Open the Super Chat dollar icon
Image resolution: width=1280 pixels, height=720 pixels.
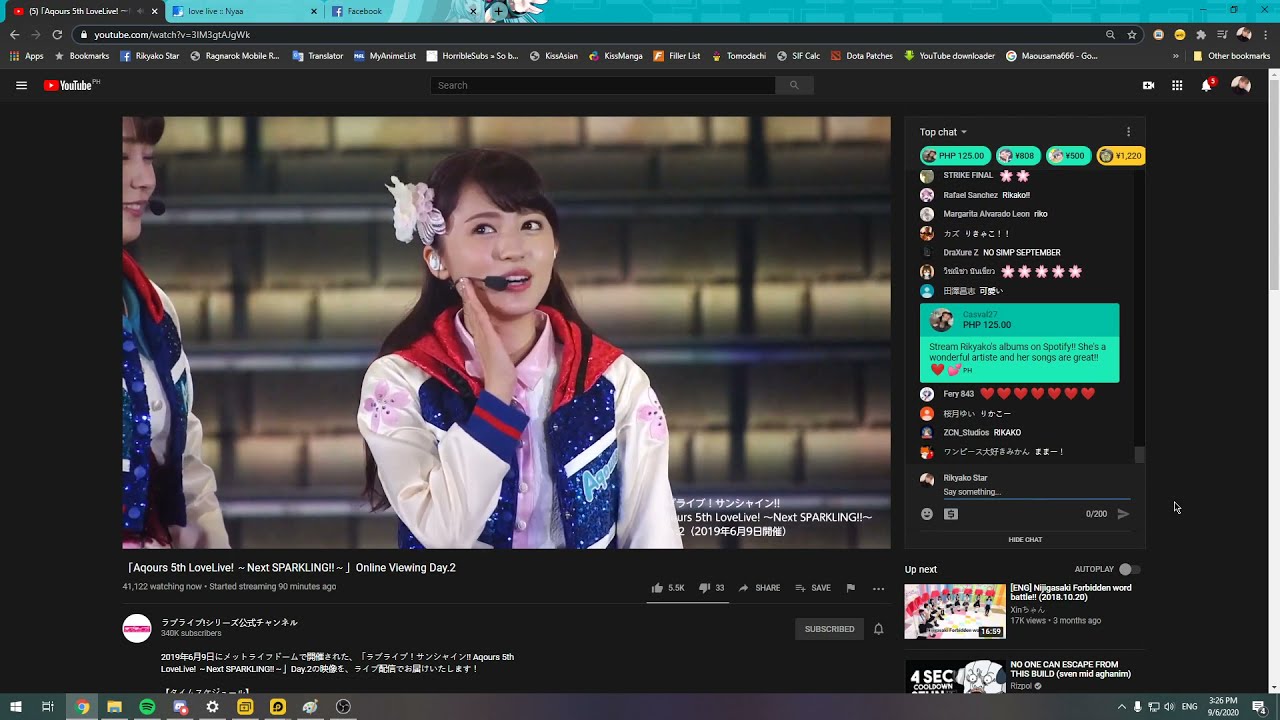tap(951, 514)
